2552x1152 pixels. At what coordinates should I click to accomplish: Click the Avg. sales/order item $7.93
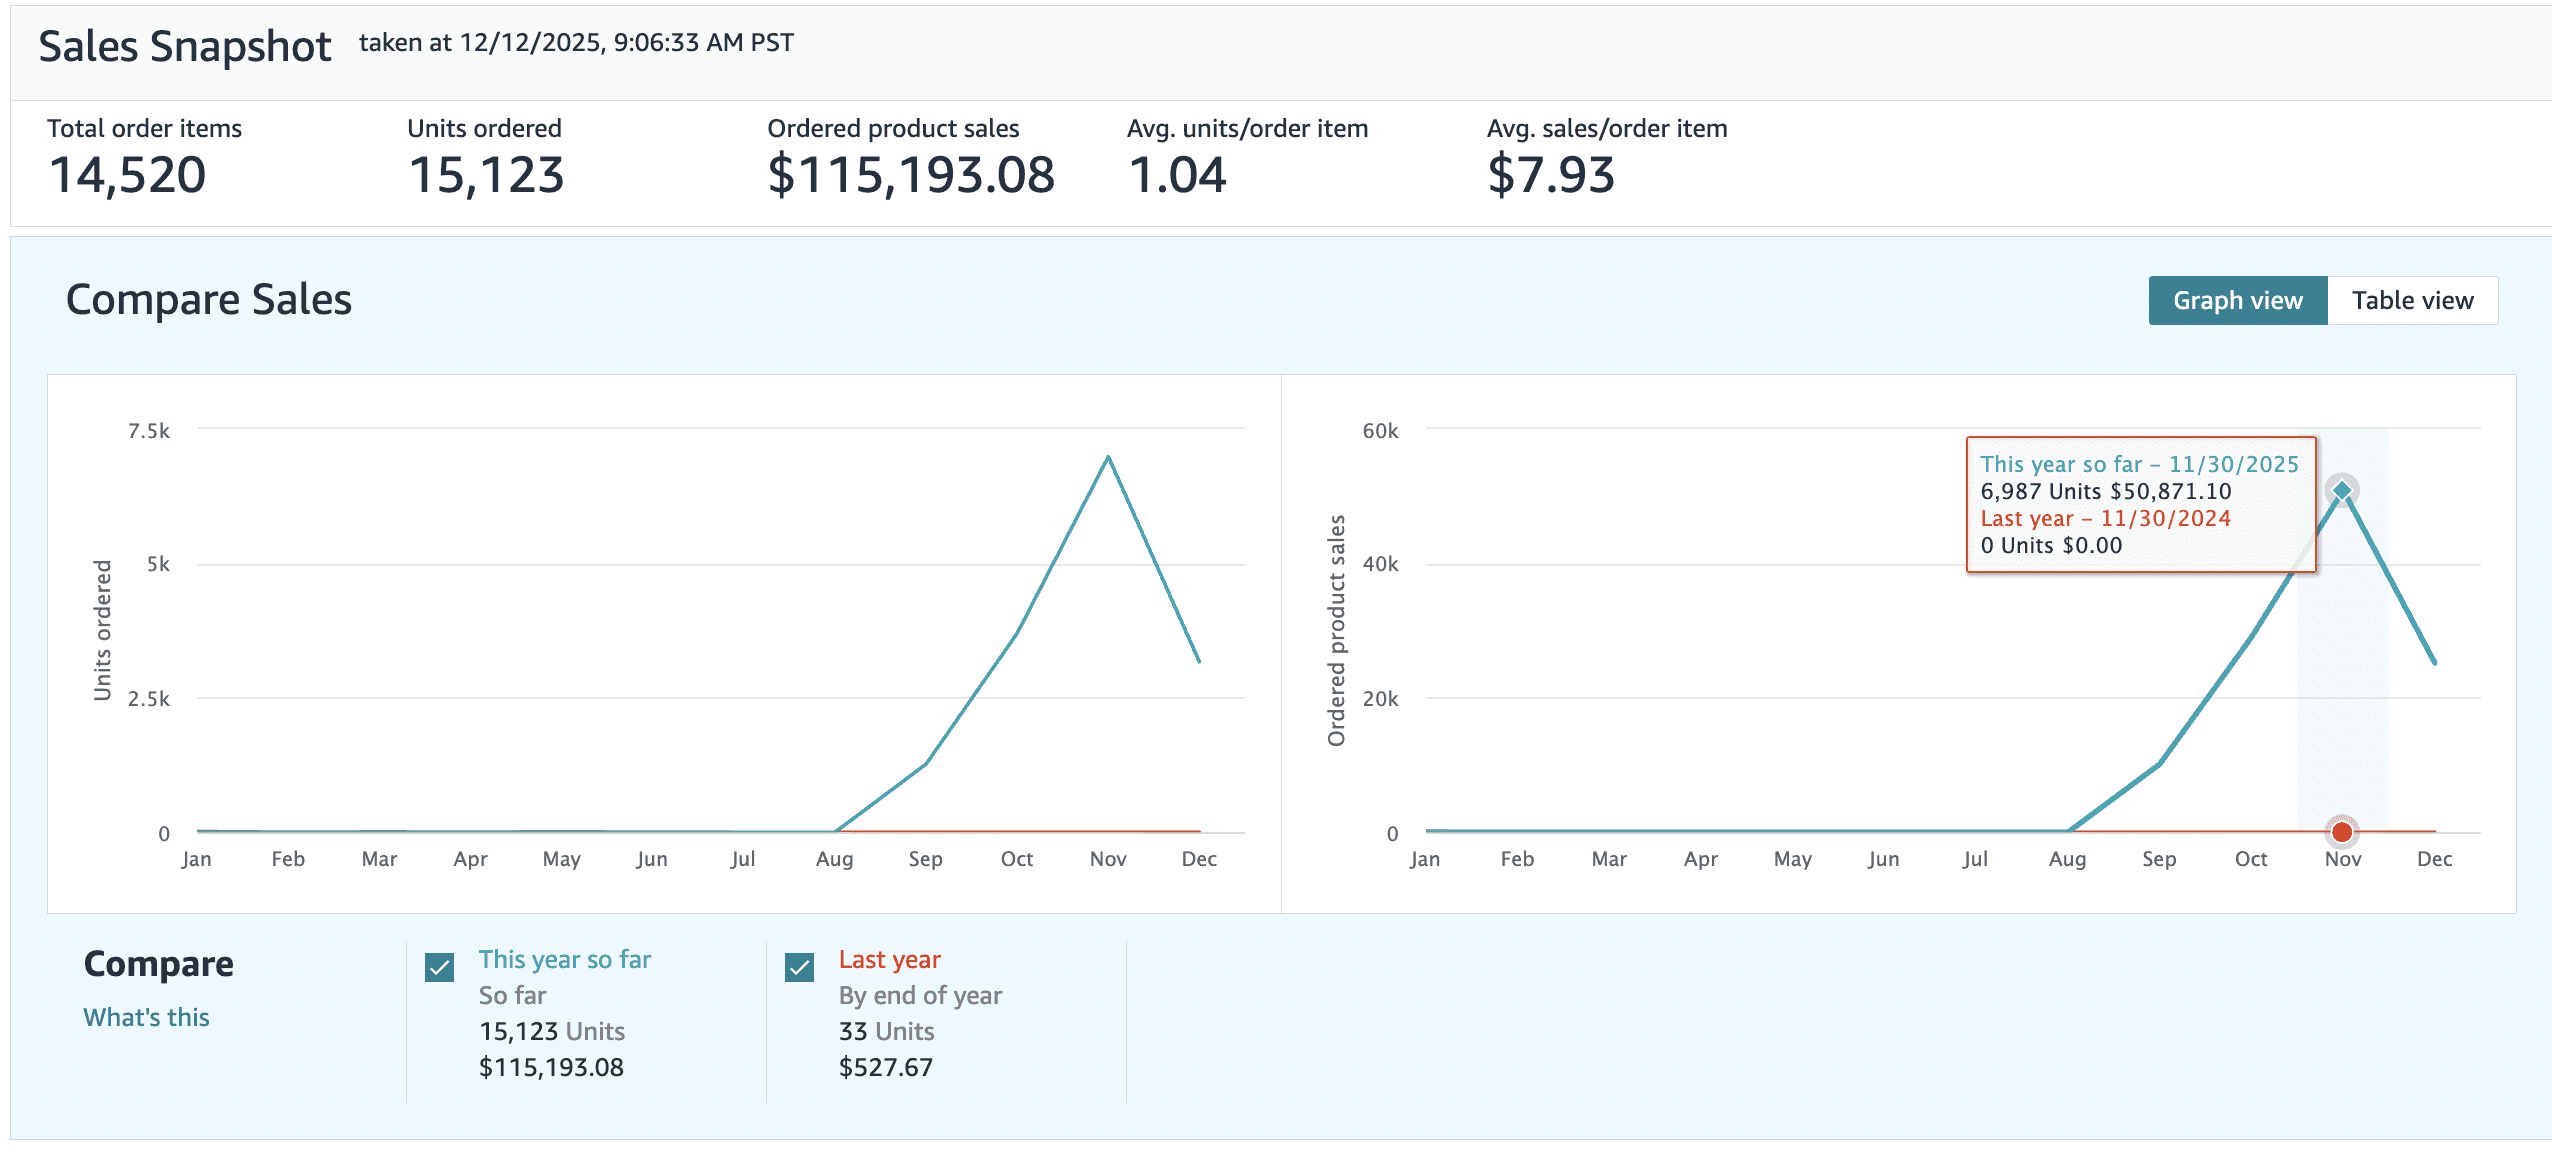click(x=1550, y=175)
